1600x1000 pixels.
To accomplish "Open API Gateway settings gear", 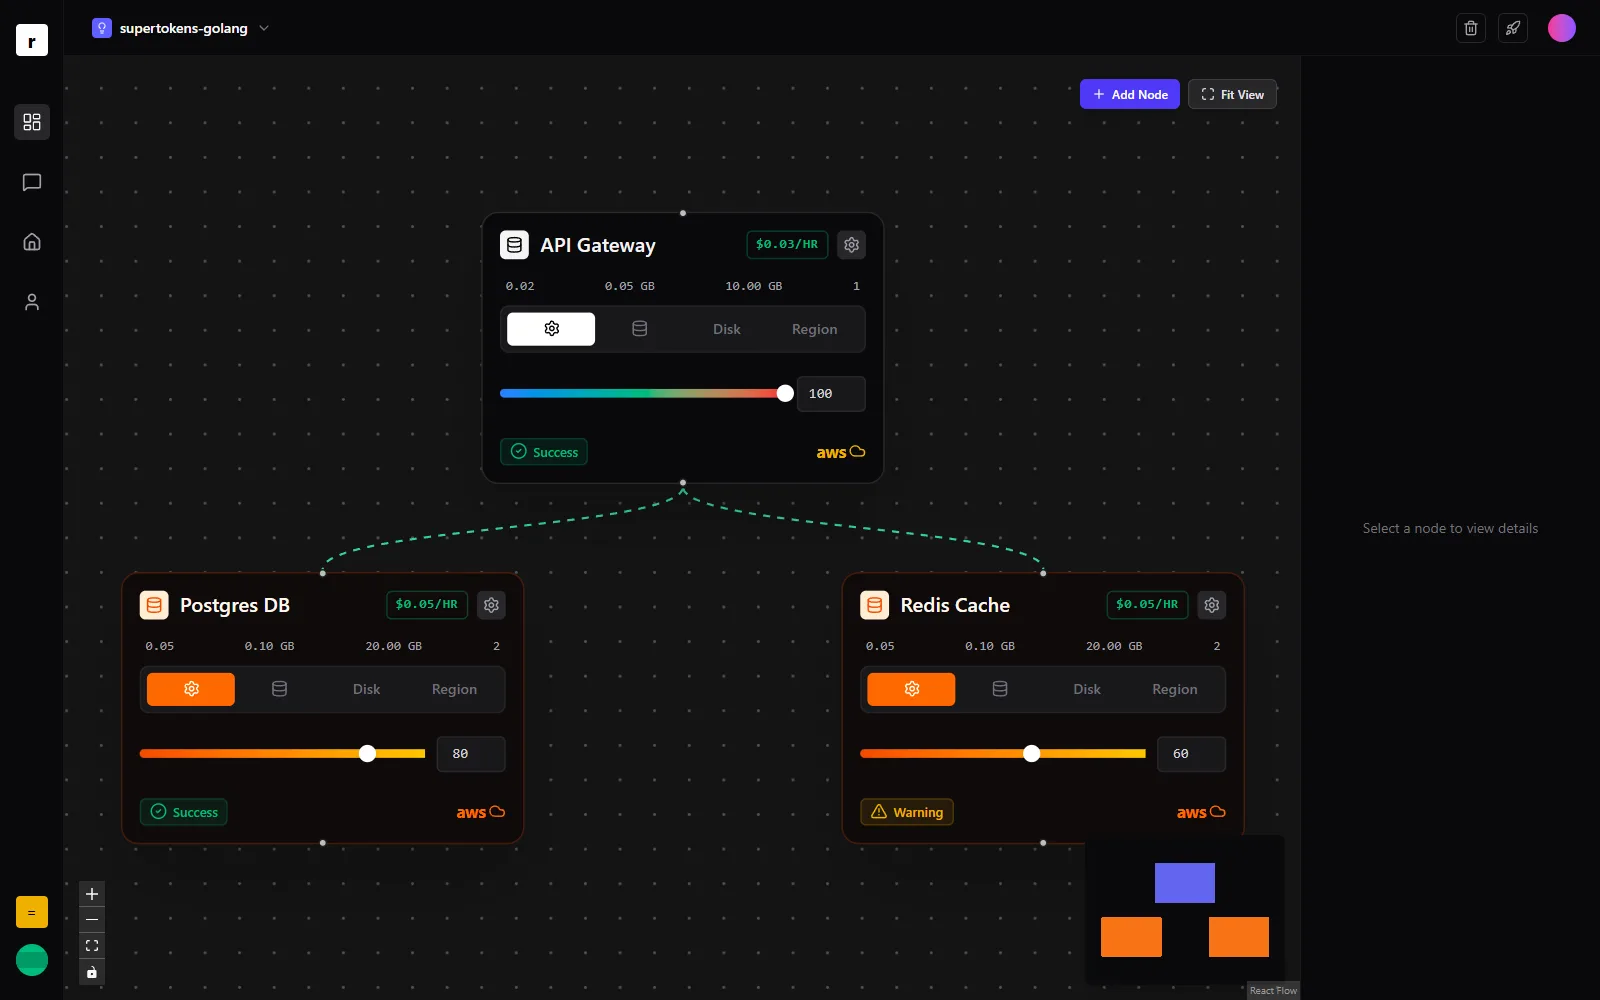I will pos(852,245).
